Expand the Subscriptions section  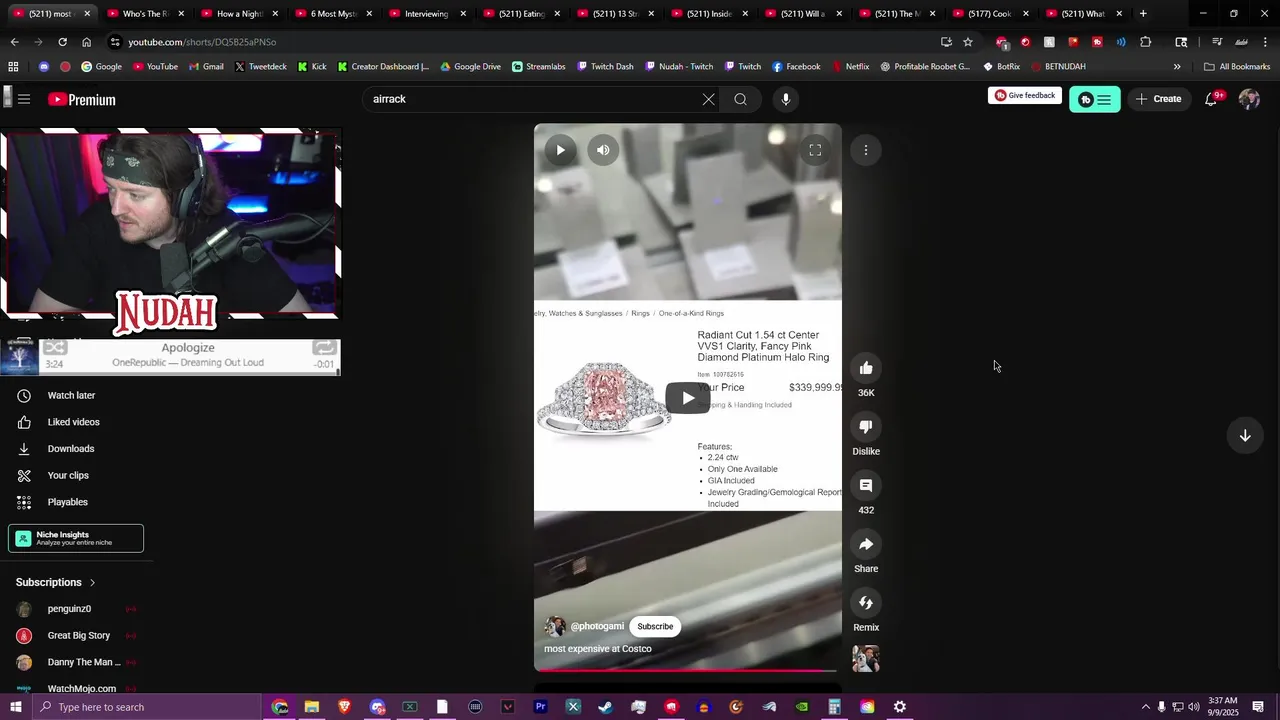[x=56, y=582]
